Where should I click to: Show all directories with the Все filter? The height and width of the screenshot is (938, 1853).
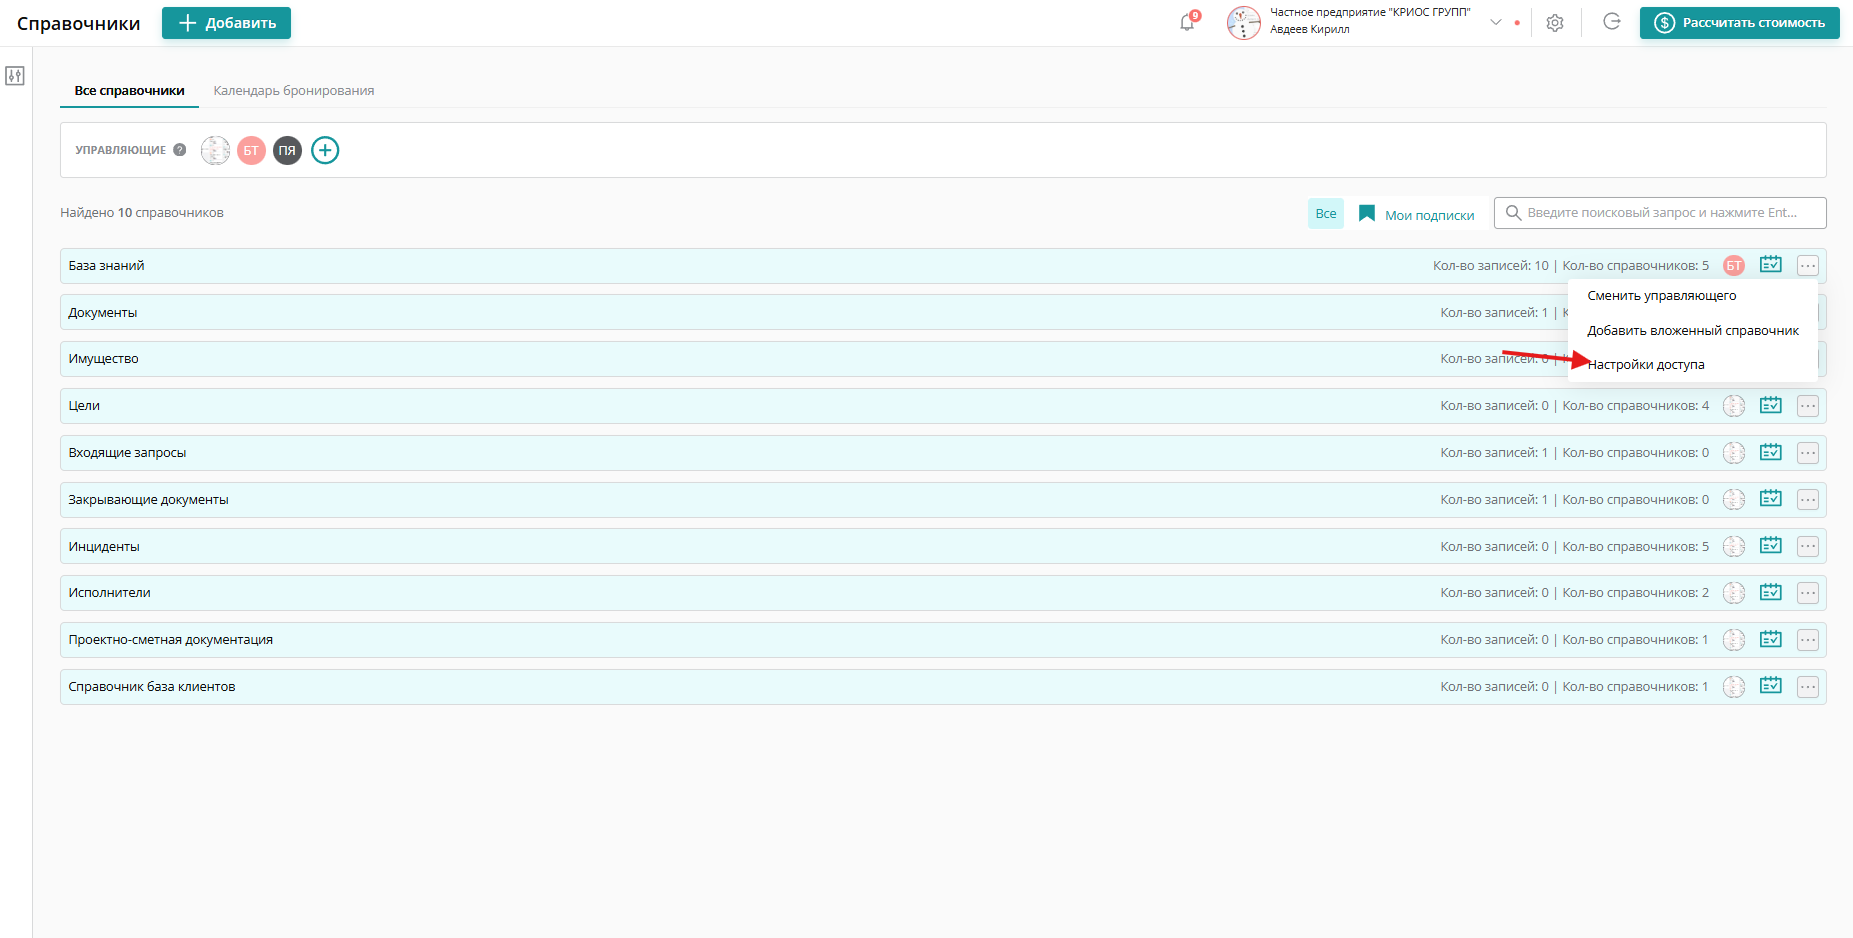coord(1326,213)
